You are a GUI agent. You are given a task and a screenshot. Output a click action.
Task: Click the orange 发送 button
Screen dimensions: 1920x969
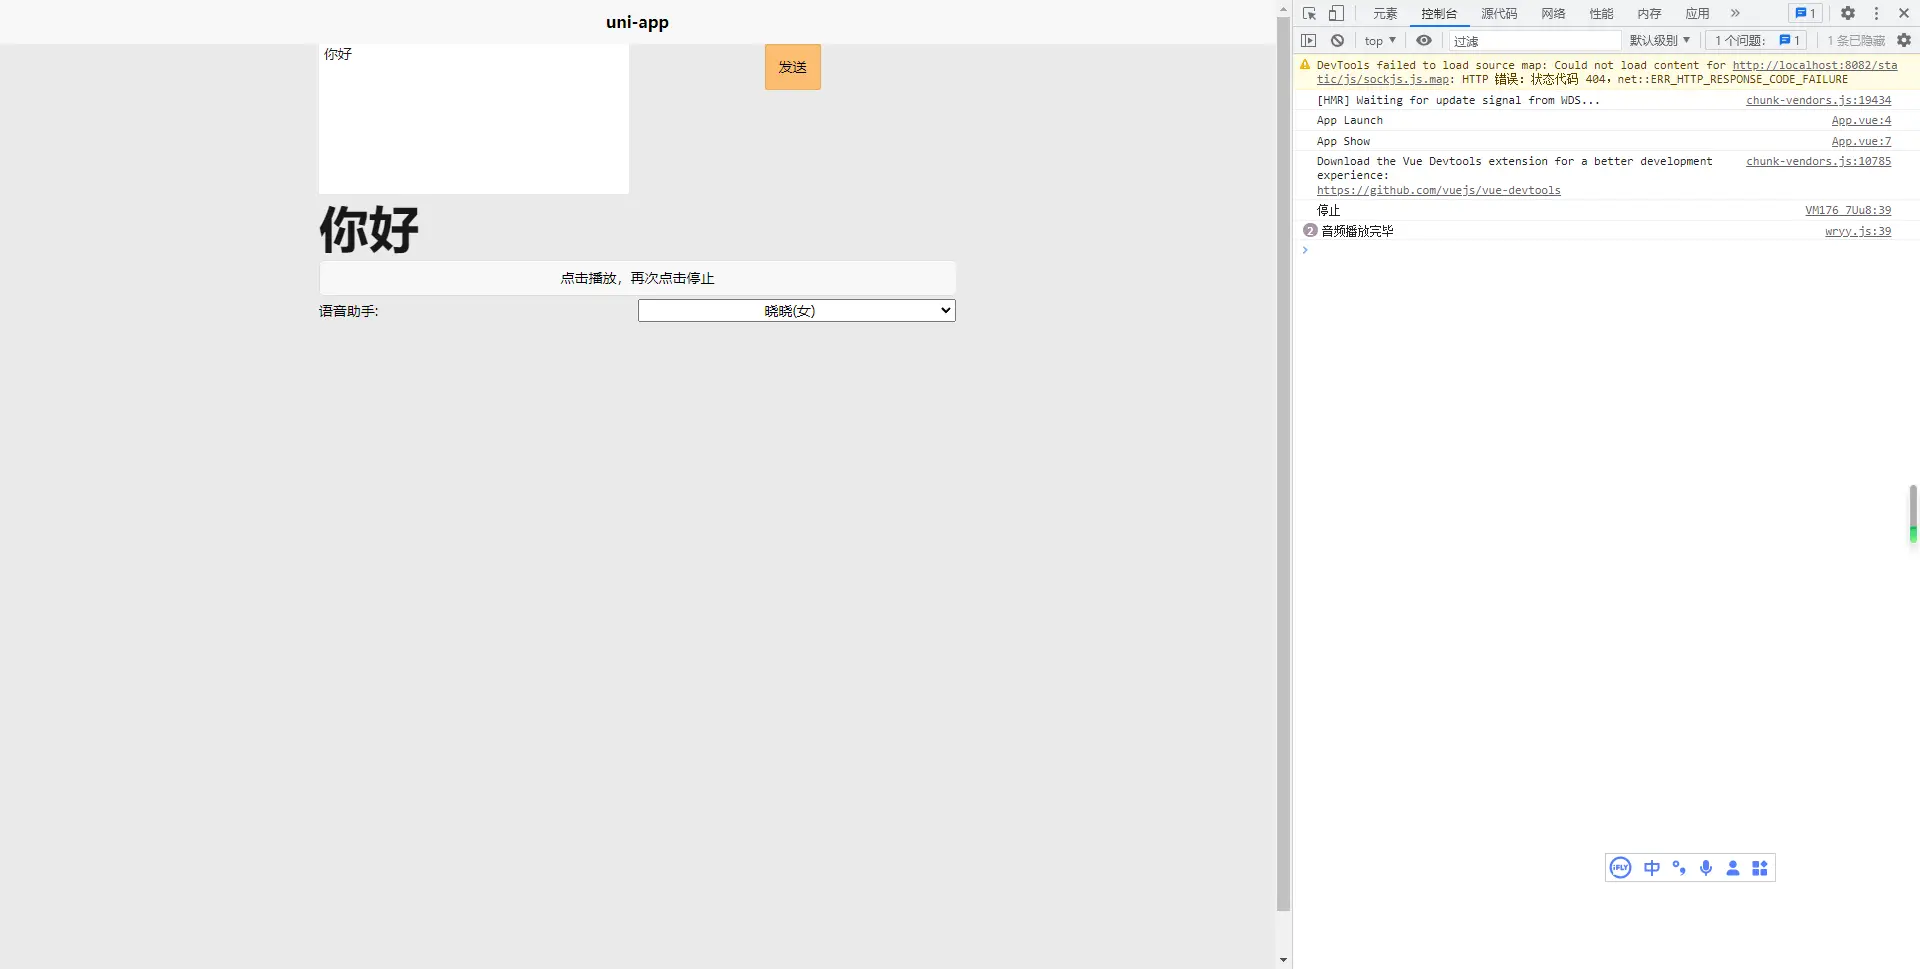(x=792, y=67)
